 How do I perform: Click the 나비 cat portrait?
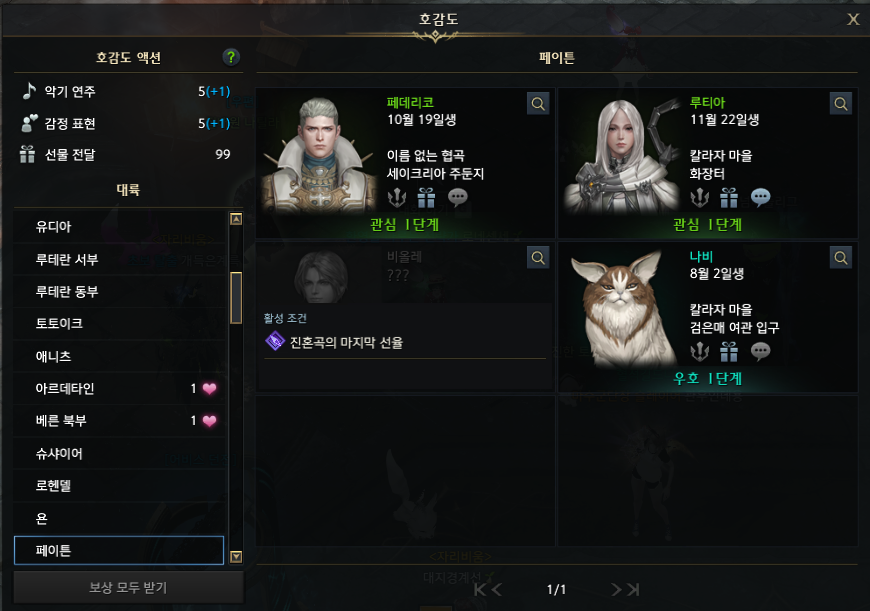[x=621, y=308]
